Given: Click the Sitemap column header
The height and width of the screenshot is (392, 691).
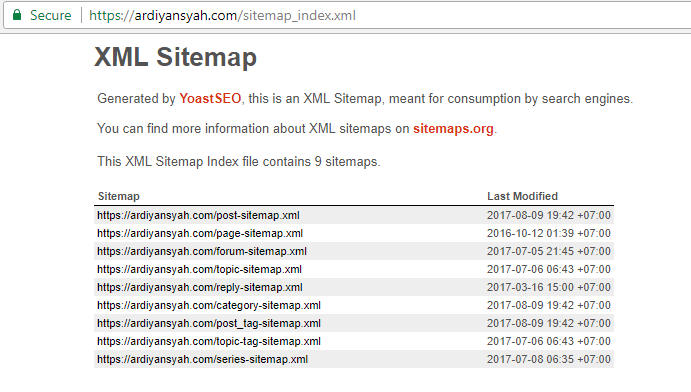Looking at the screenshot, I should point(119,196).
